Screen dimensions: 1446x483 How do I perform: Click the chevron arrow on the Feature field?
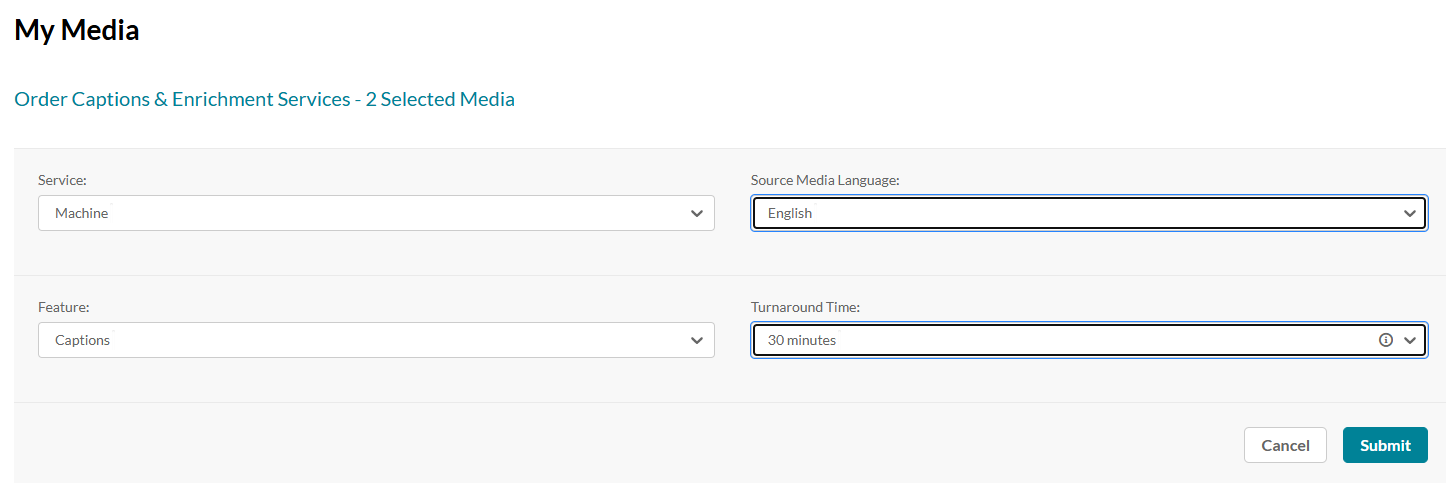(697, 340)
